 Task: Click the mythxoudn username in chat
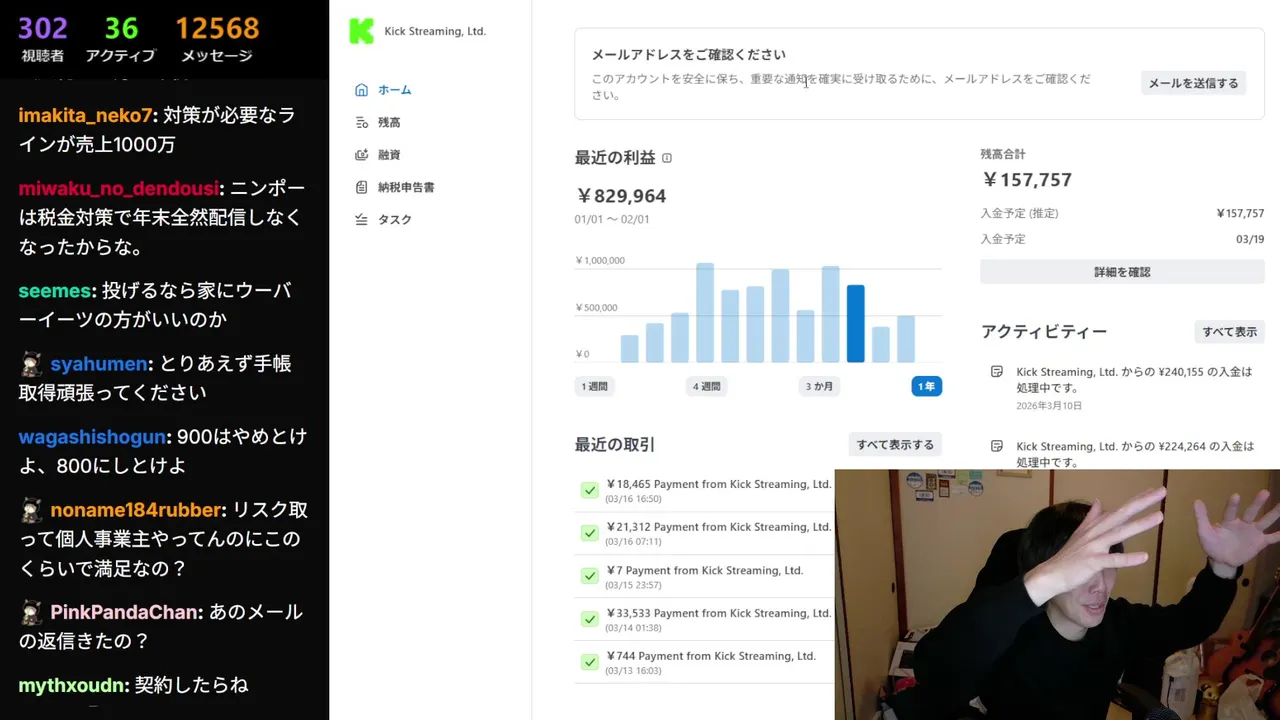[73, 685]
